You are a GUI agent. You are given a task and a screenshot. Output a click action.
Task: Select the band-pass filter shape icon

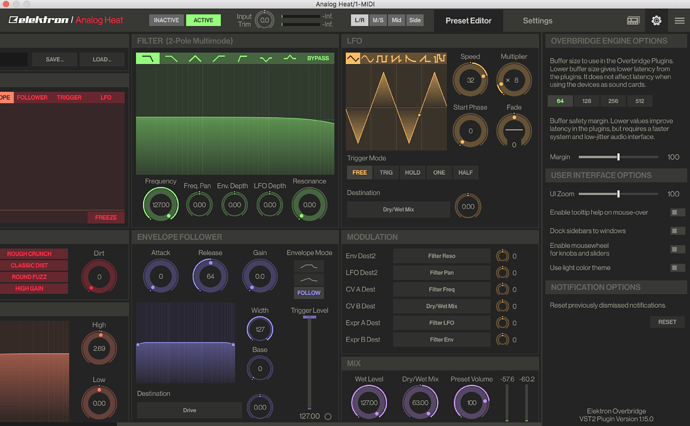point(195,58)
